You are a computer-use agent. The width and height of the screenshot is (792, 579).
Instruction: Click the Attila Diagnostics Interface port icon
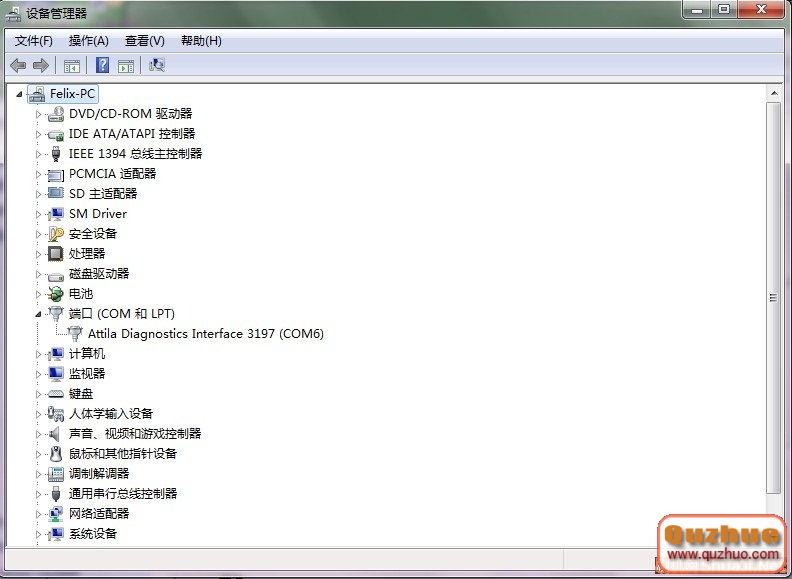(x=75, y=333)
